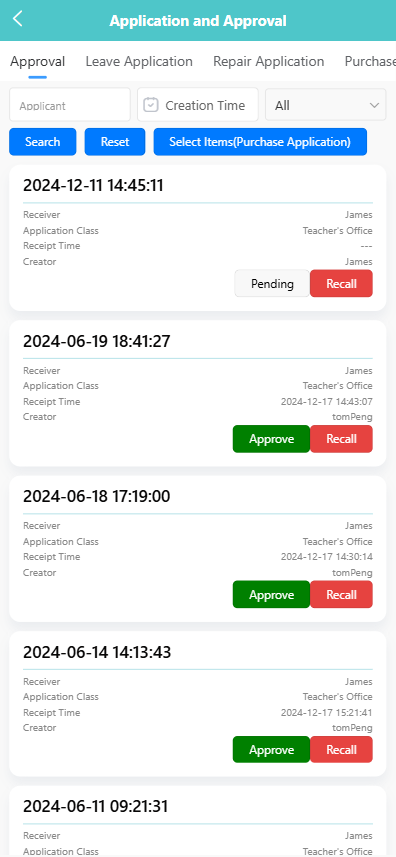The image size is (396, 857).
Task: Click Pending on the 2024-12-11 entry
Action: pyautogui.click(x=272, y=284)
